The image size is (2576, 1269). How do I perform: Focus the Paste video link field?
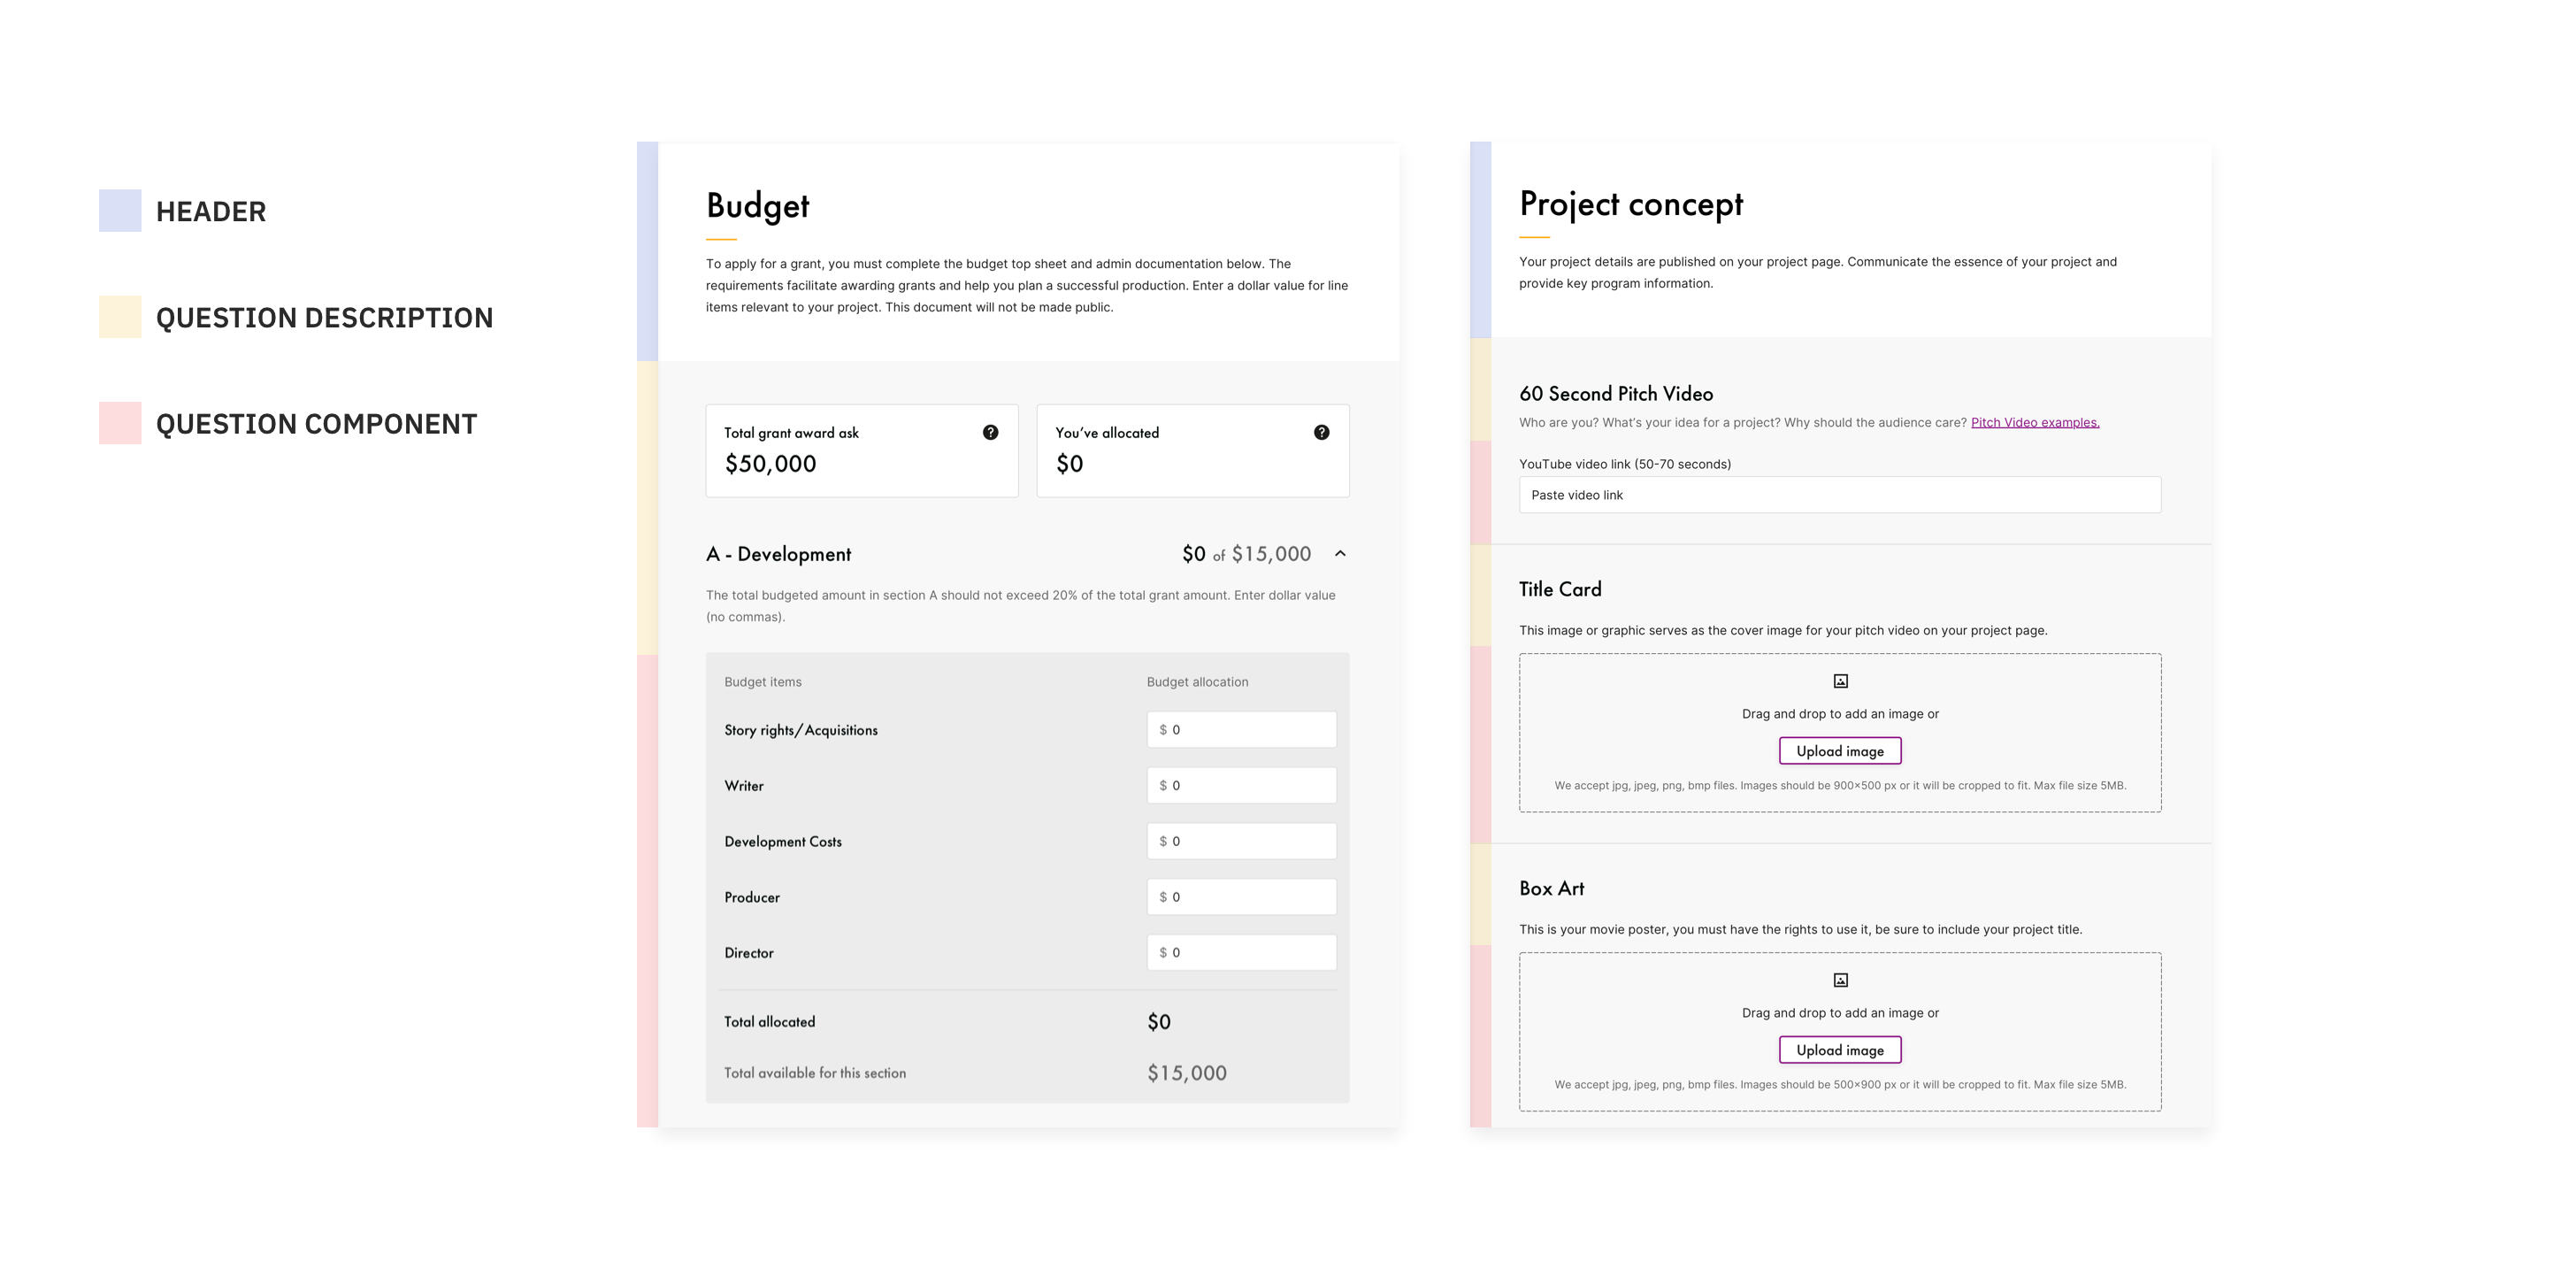coord(1839,495)
